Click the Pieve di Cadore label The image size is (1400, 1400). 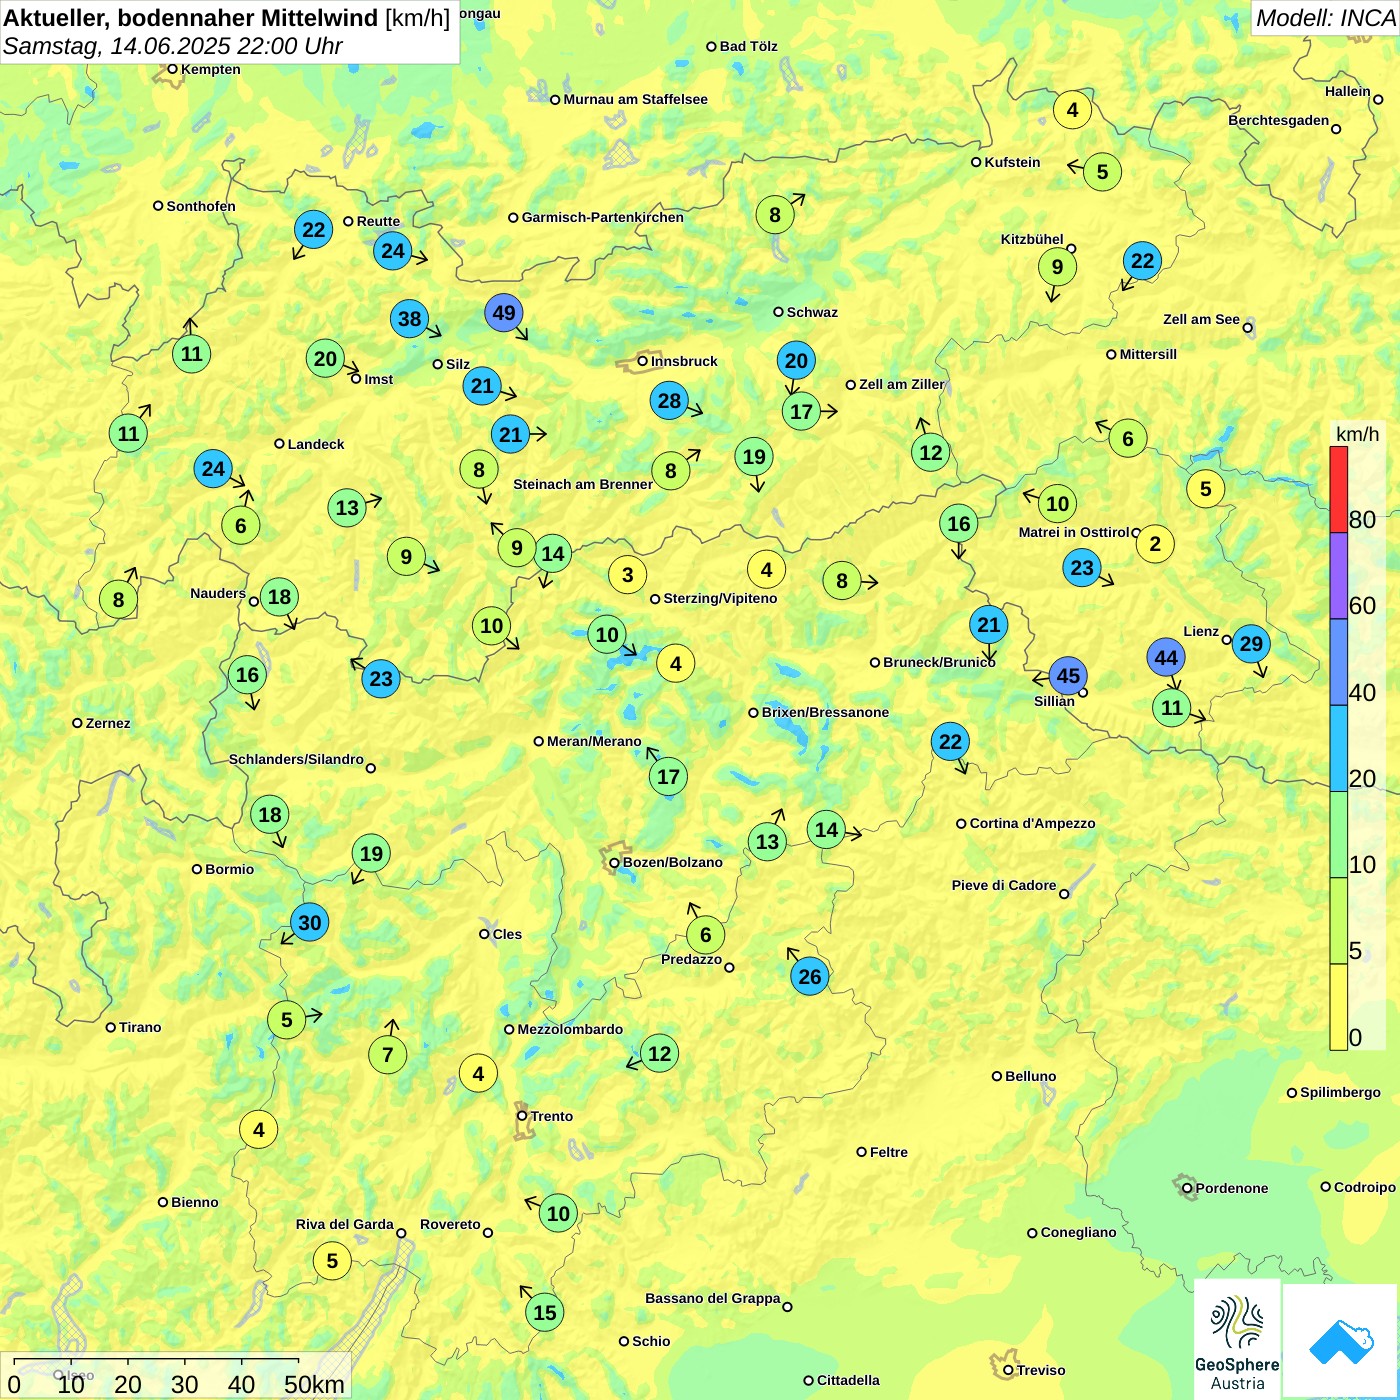1004,885
